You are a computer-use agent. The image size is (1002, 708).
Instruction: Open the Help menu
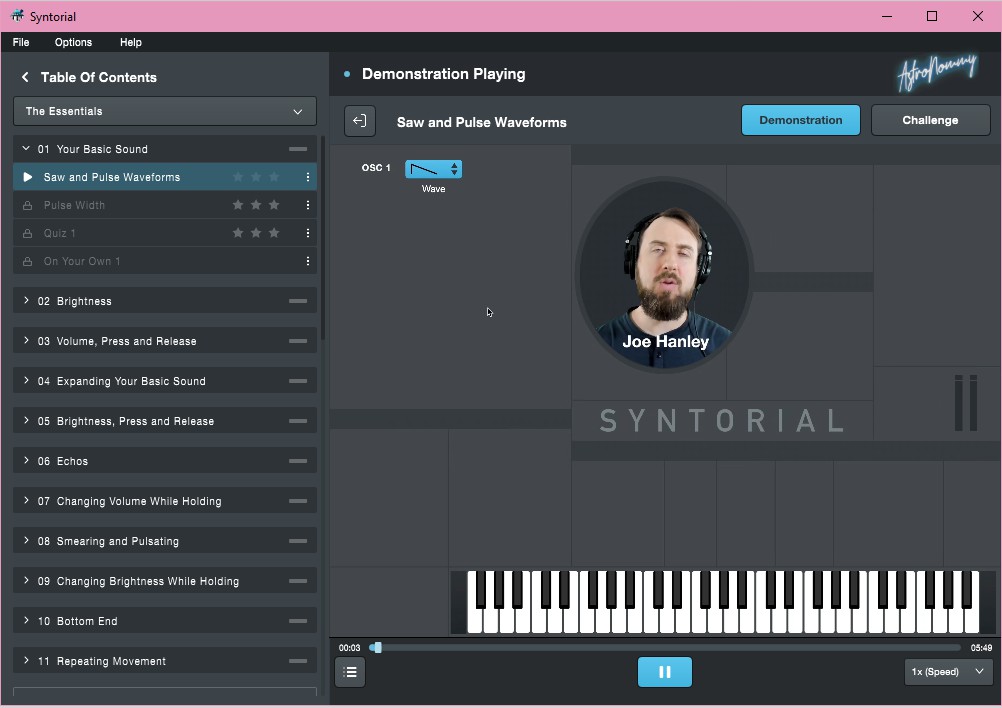(131, 42)
